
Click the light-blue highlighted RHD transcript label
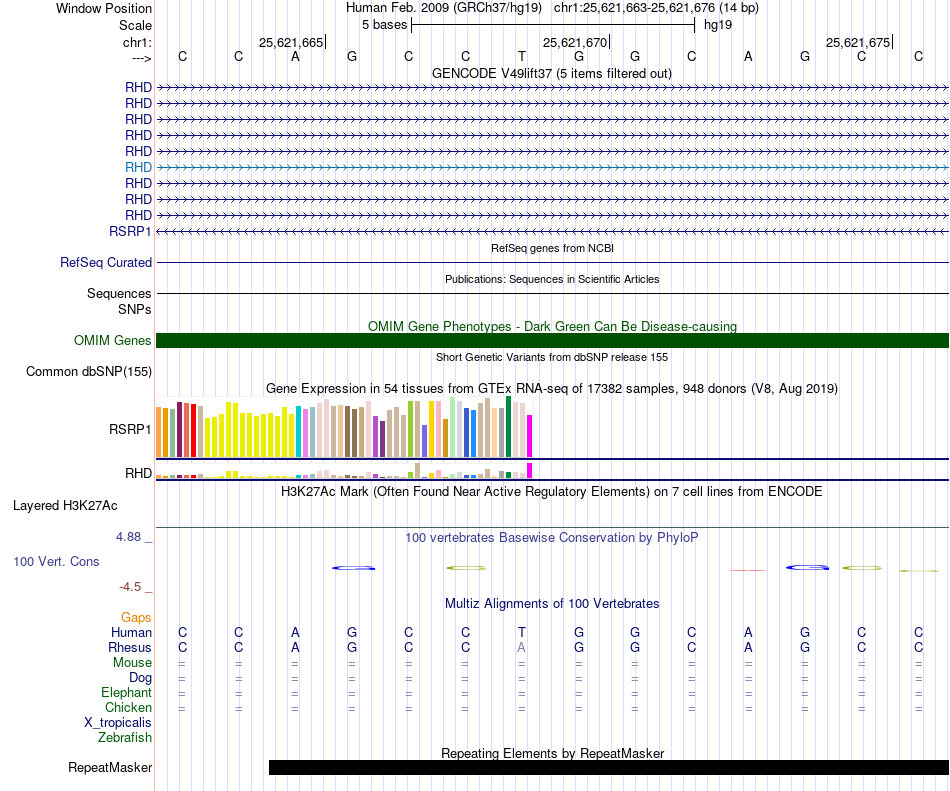click(138, 167)
